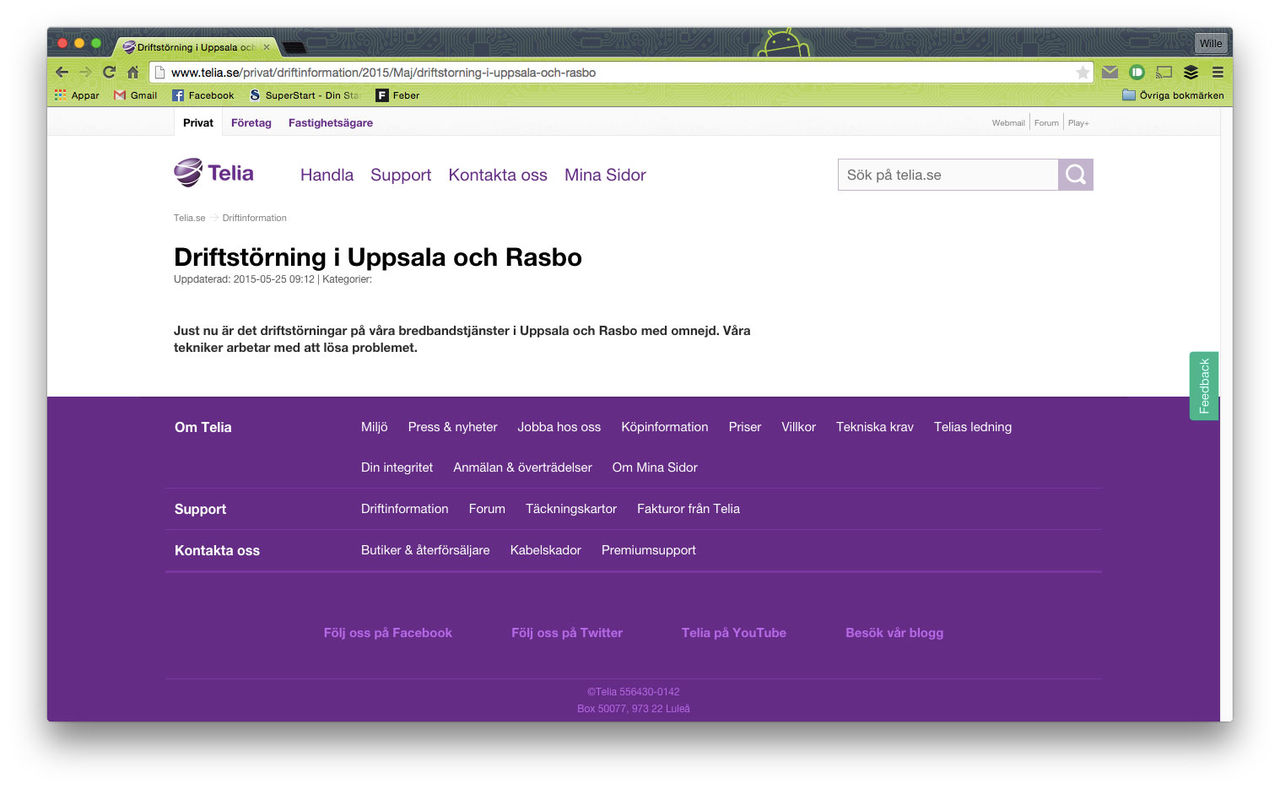Screen dimensions: 1280x789
Task: Open the Handla menu
Action: pos(327,175)
